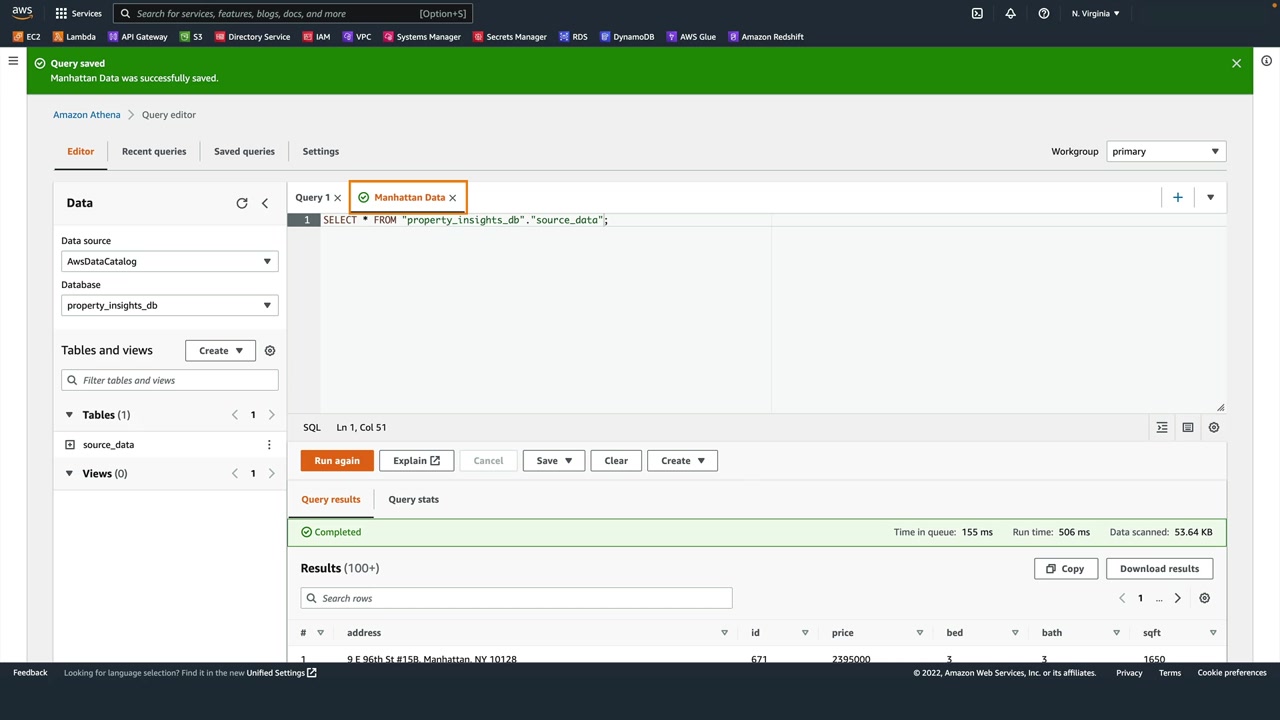
Task: Open the N. Virginia region dropdown
Action: click(x=1096, y=13)
